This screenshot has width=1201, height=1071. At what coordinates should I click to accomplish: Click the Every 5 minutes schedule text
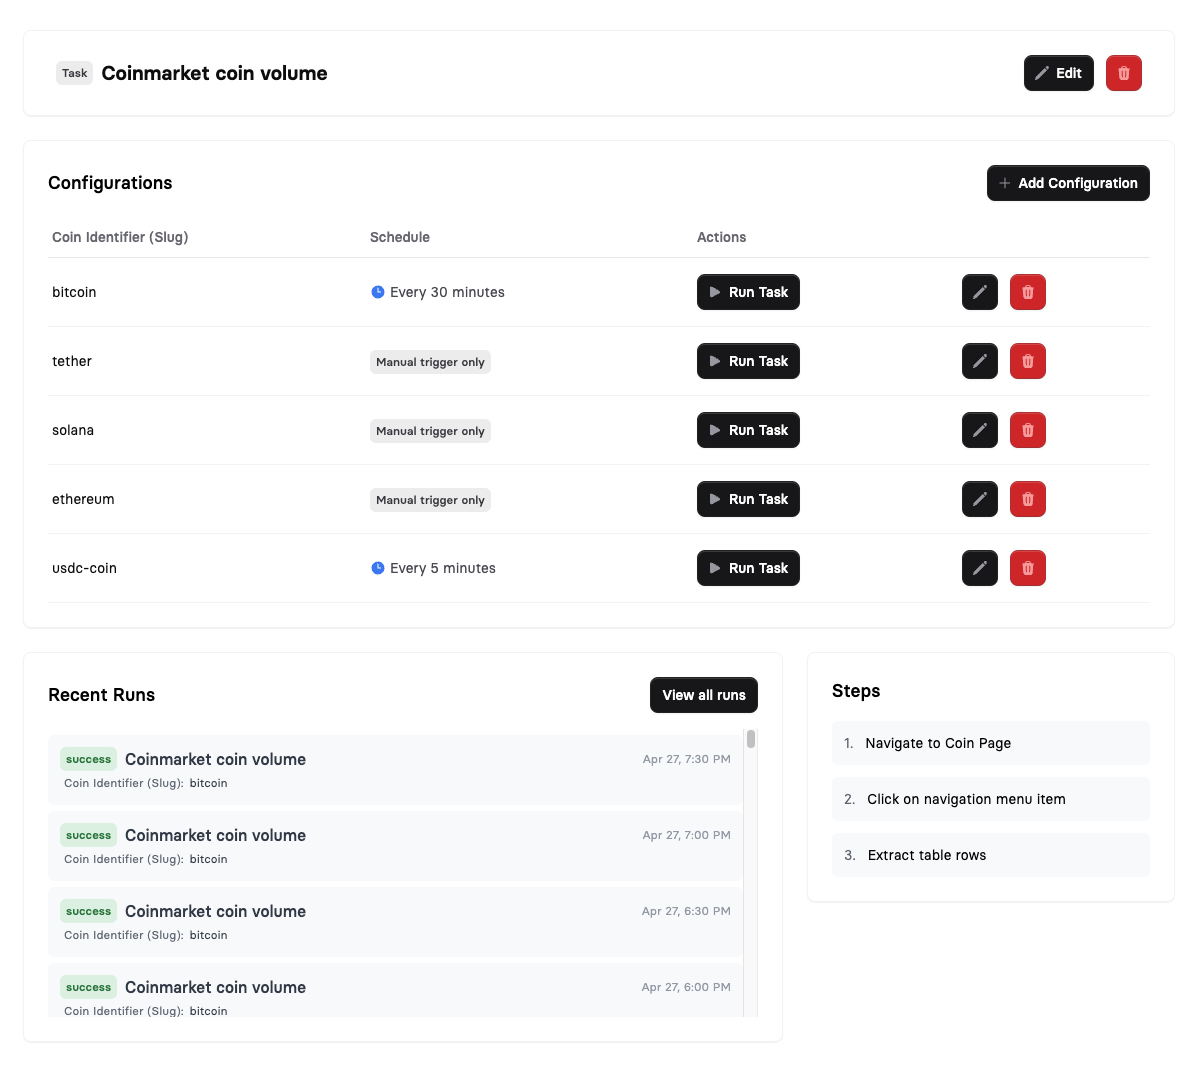(443, 568)
